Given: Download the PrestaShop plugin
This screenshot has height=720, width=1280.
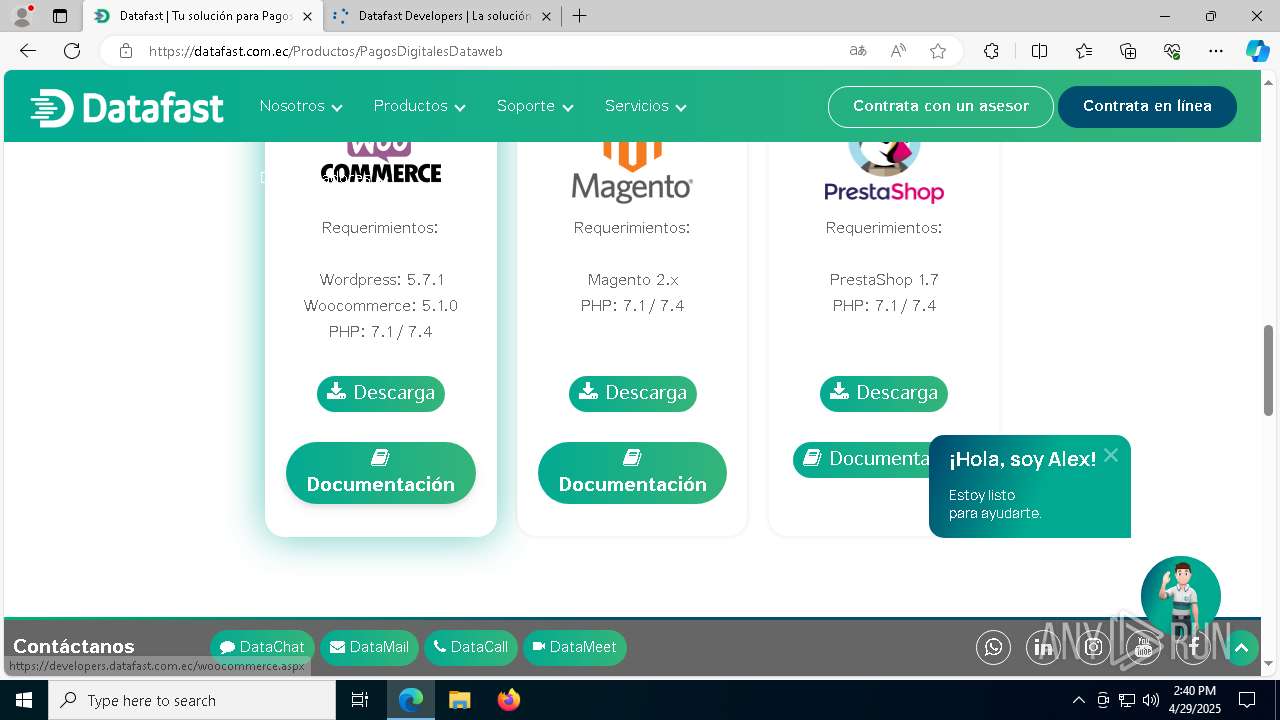Looking at the screenshot, I should tap(884, 393).
